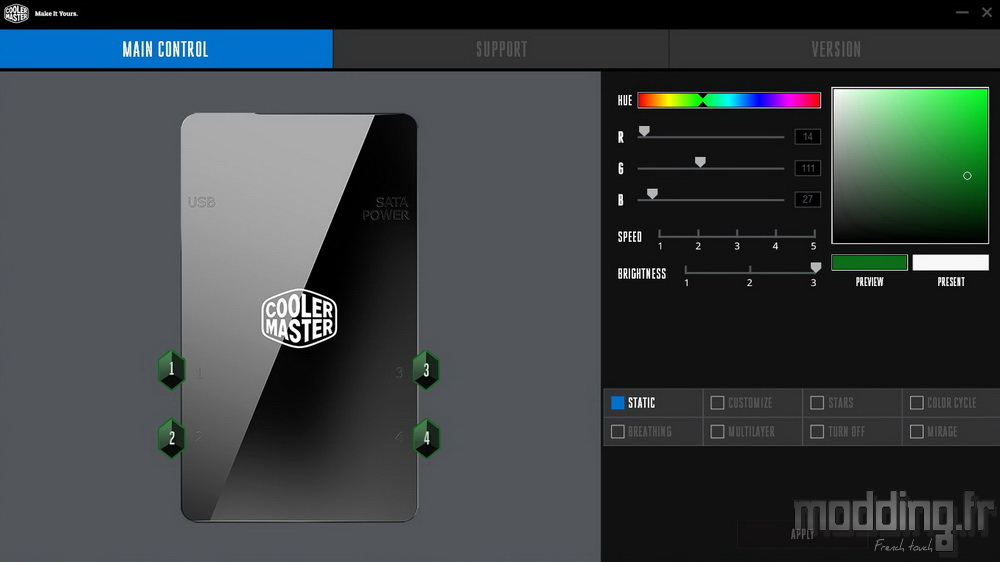
Task: Enable the Multilayer lighting mode
Action: click(x=717, y=432)
